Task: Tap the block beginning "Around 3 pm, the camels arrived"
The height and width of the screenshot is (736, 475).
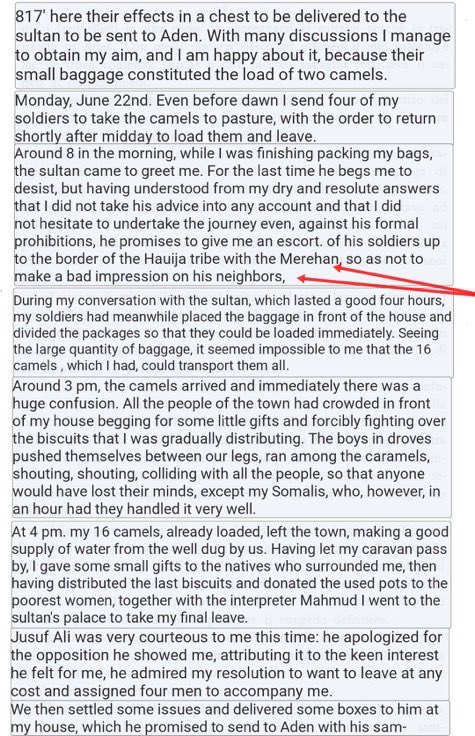Action: (232, 447)
